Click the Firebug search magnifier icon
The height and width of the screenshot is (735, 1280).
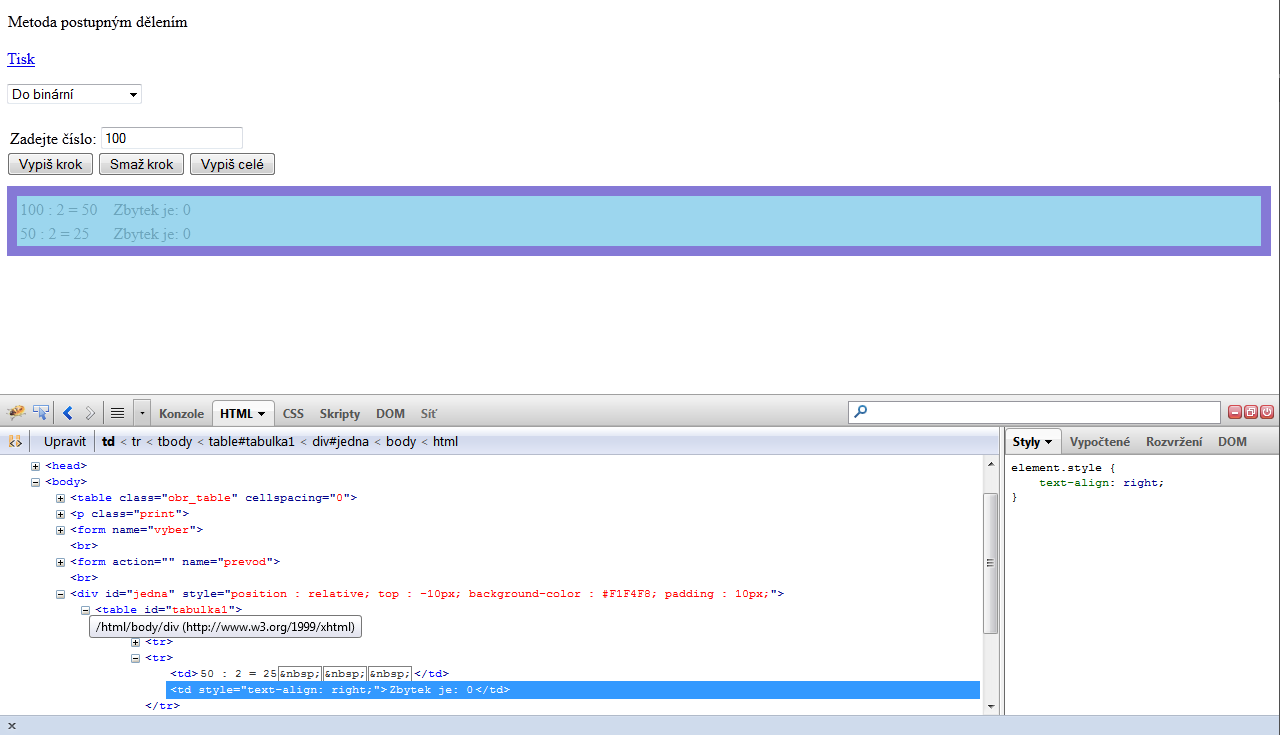(861, 411)
